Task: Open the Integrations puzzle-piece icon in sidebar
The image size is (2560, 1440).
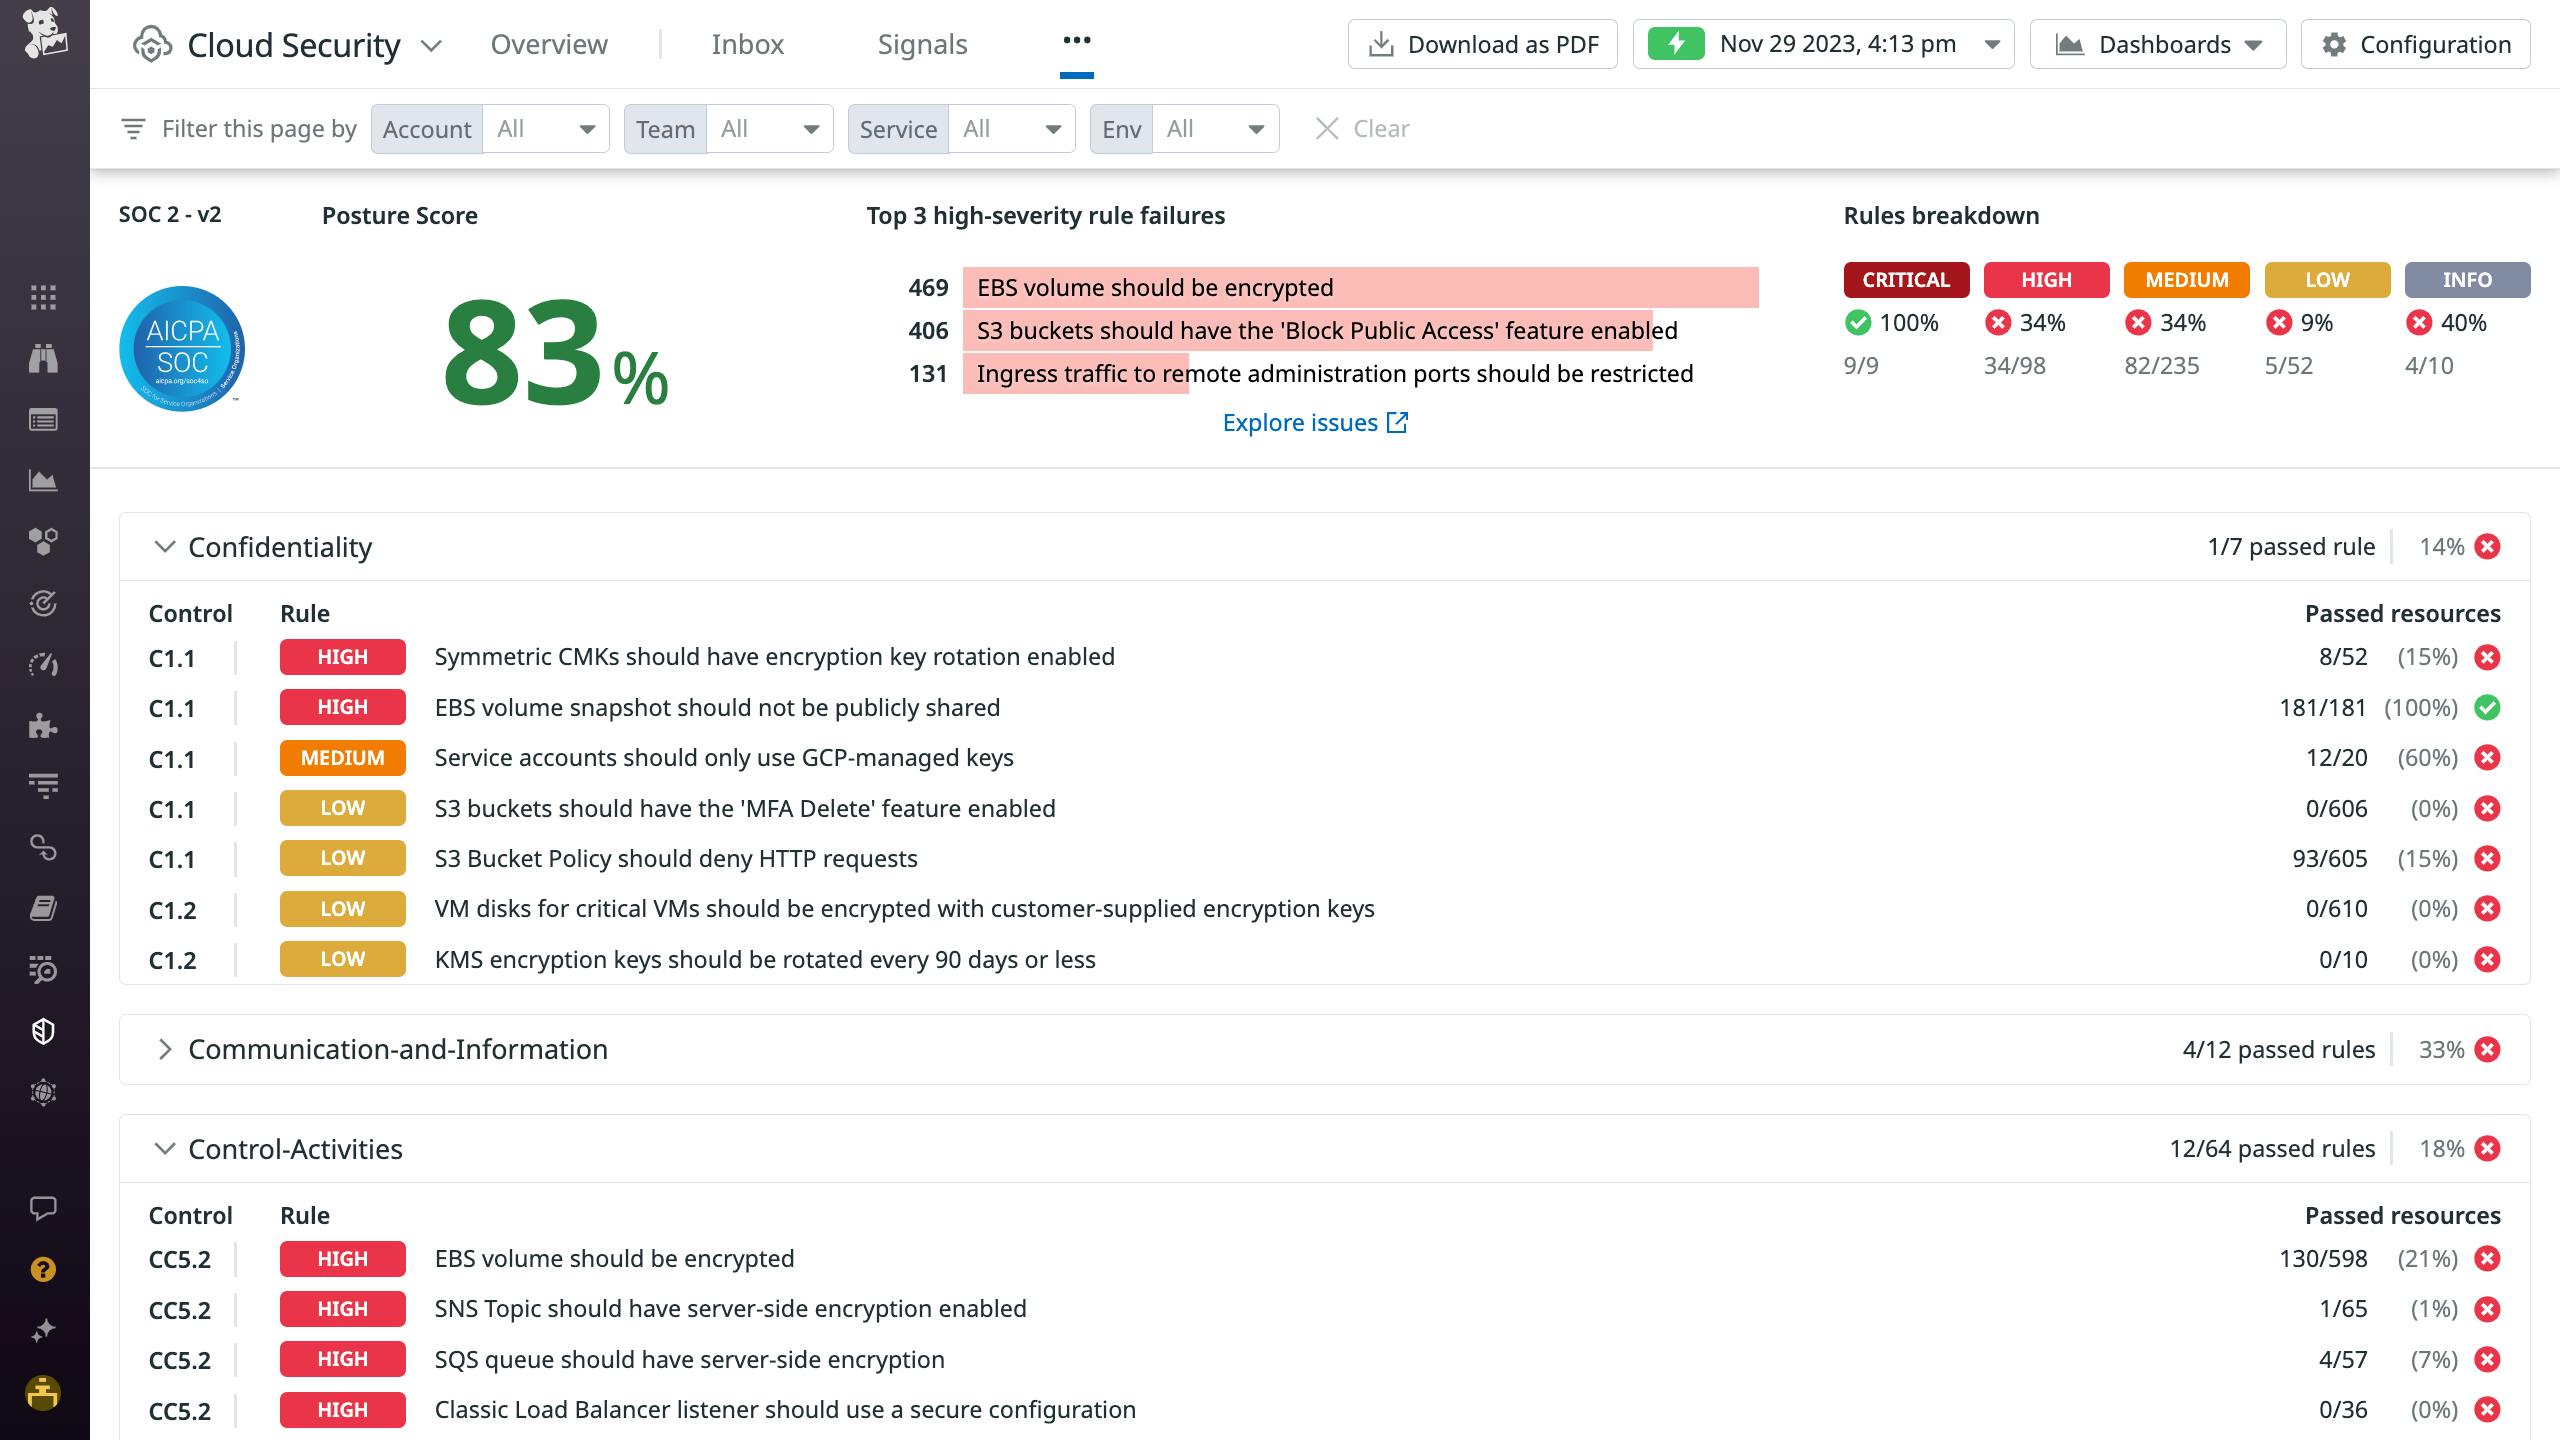Action: (42, 724)
